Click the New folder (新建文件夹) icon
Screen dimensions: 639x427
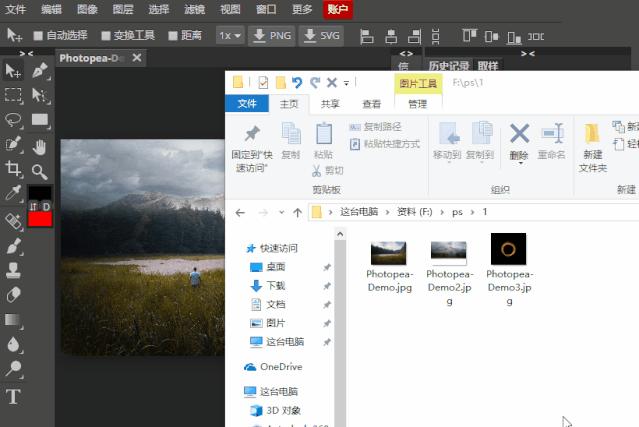592,134
